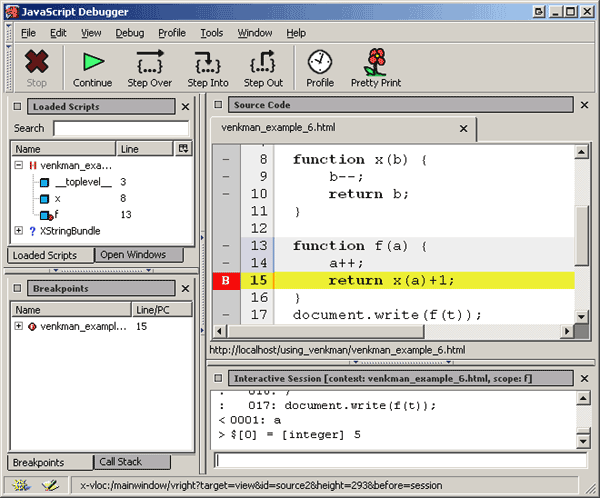Select the x function icon
This screenshot has width=600, height=498.
(44, 199)
